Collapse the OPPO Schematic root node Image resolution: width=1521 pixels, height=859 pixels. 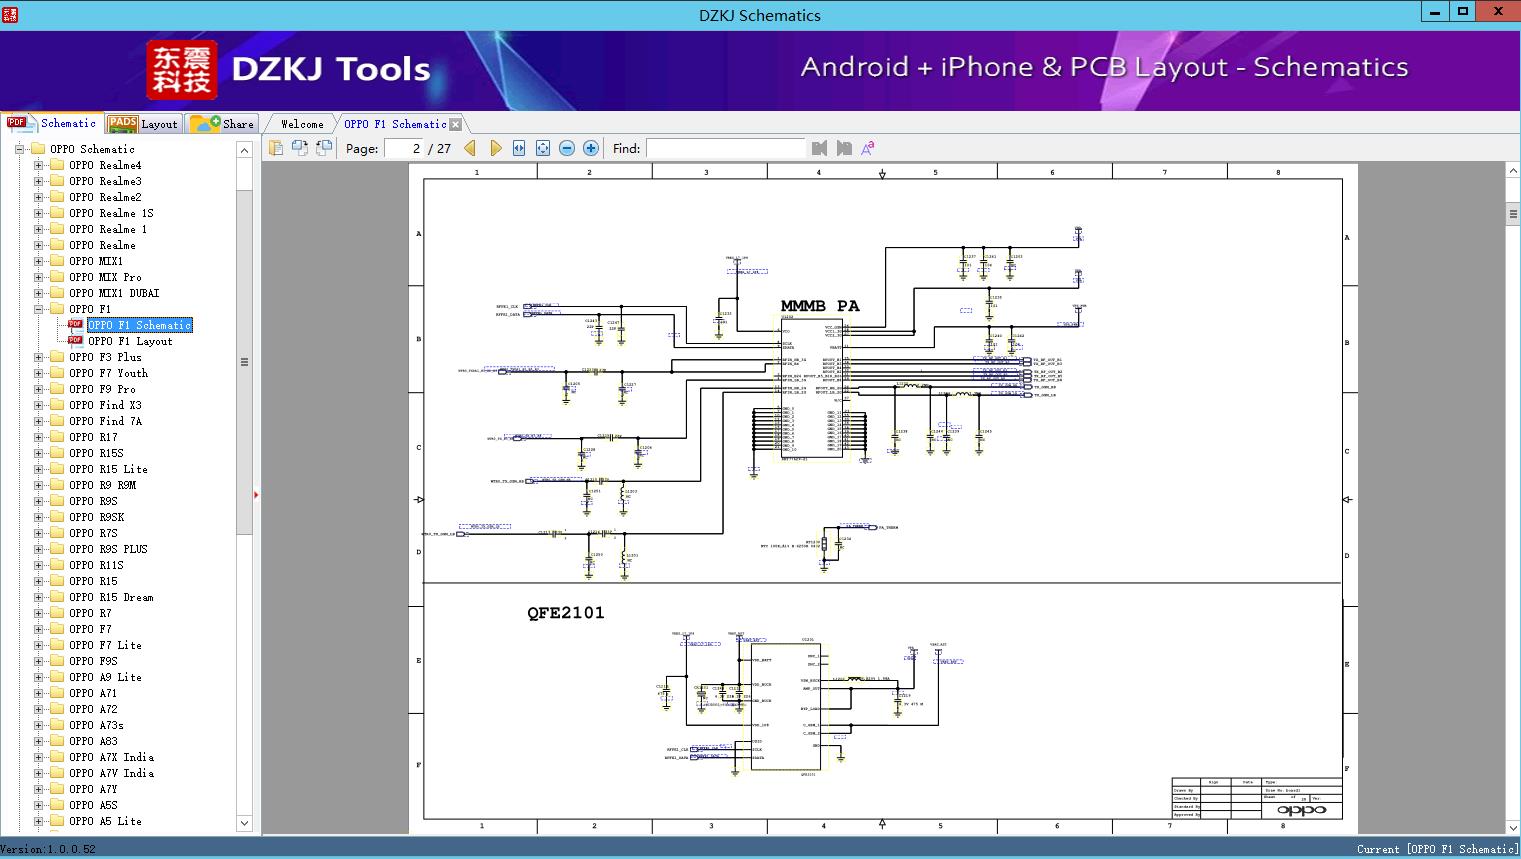click(19, 149)
